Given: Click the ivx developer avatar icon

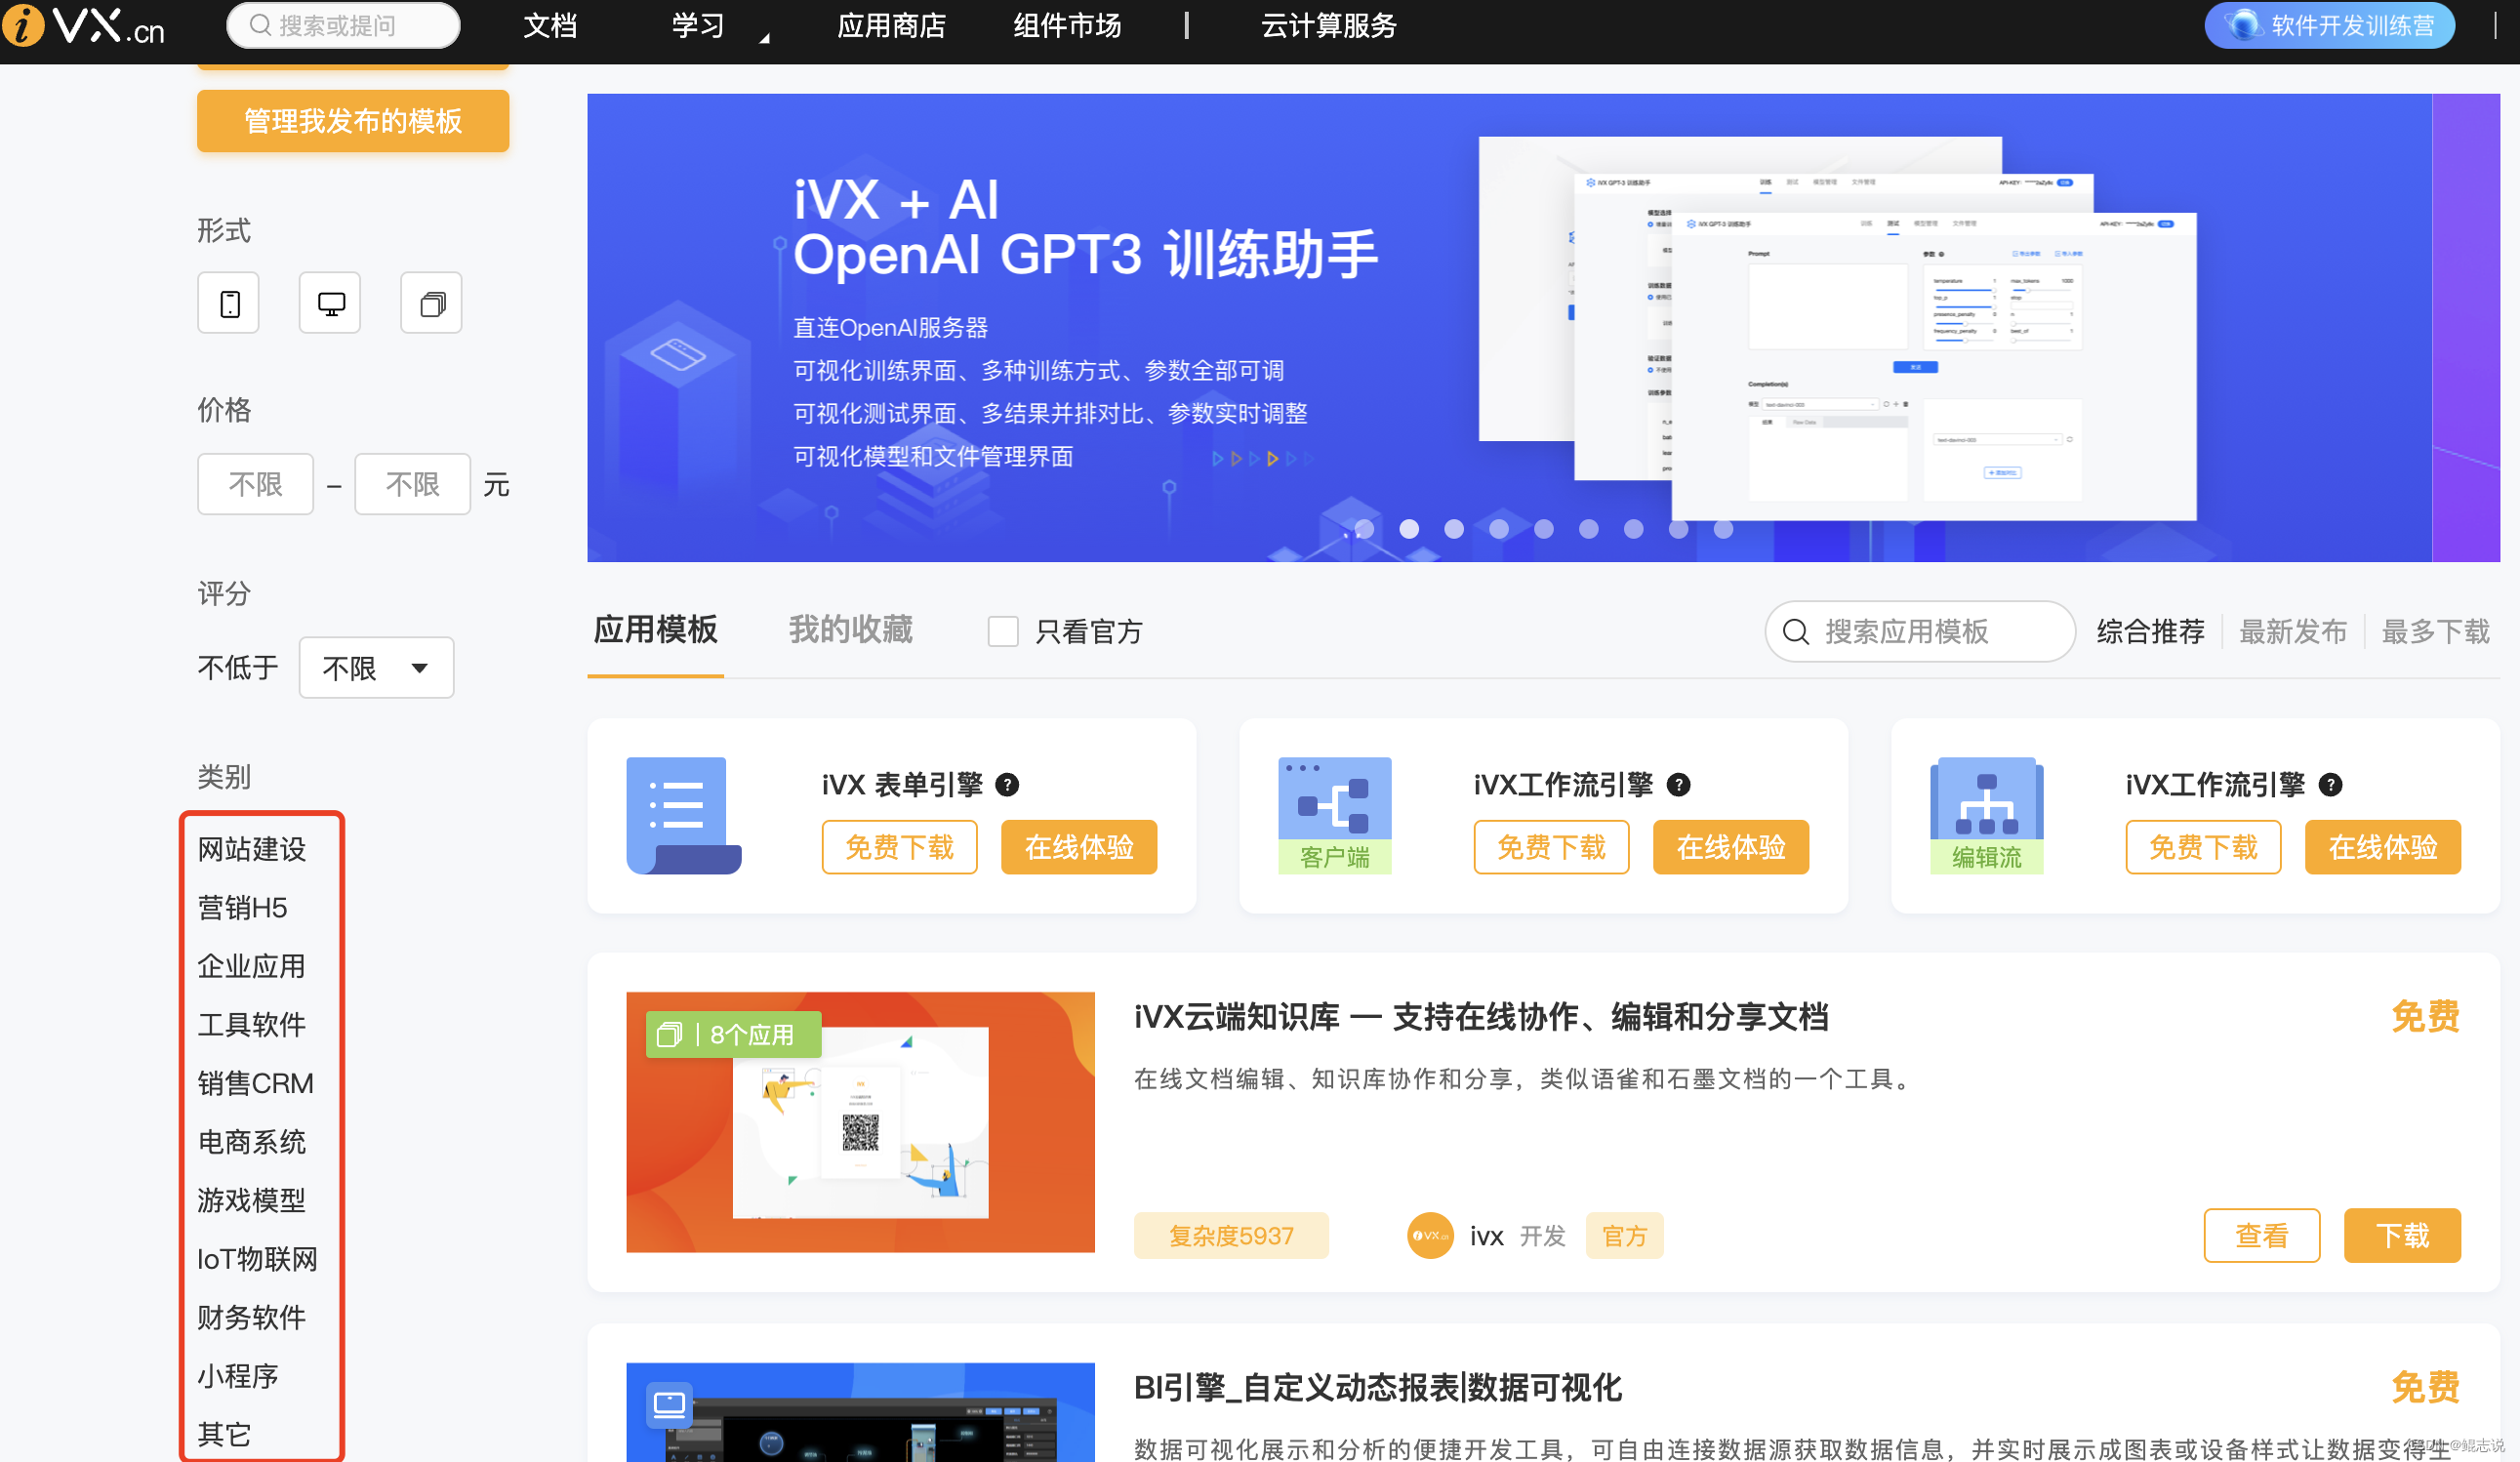Looking at the screenshot, I should (1430, 1236).
